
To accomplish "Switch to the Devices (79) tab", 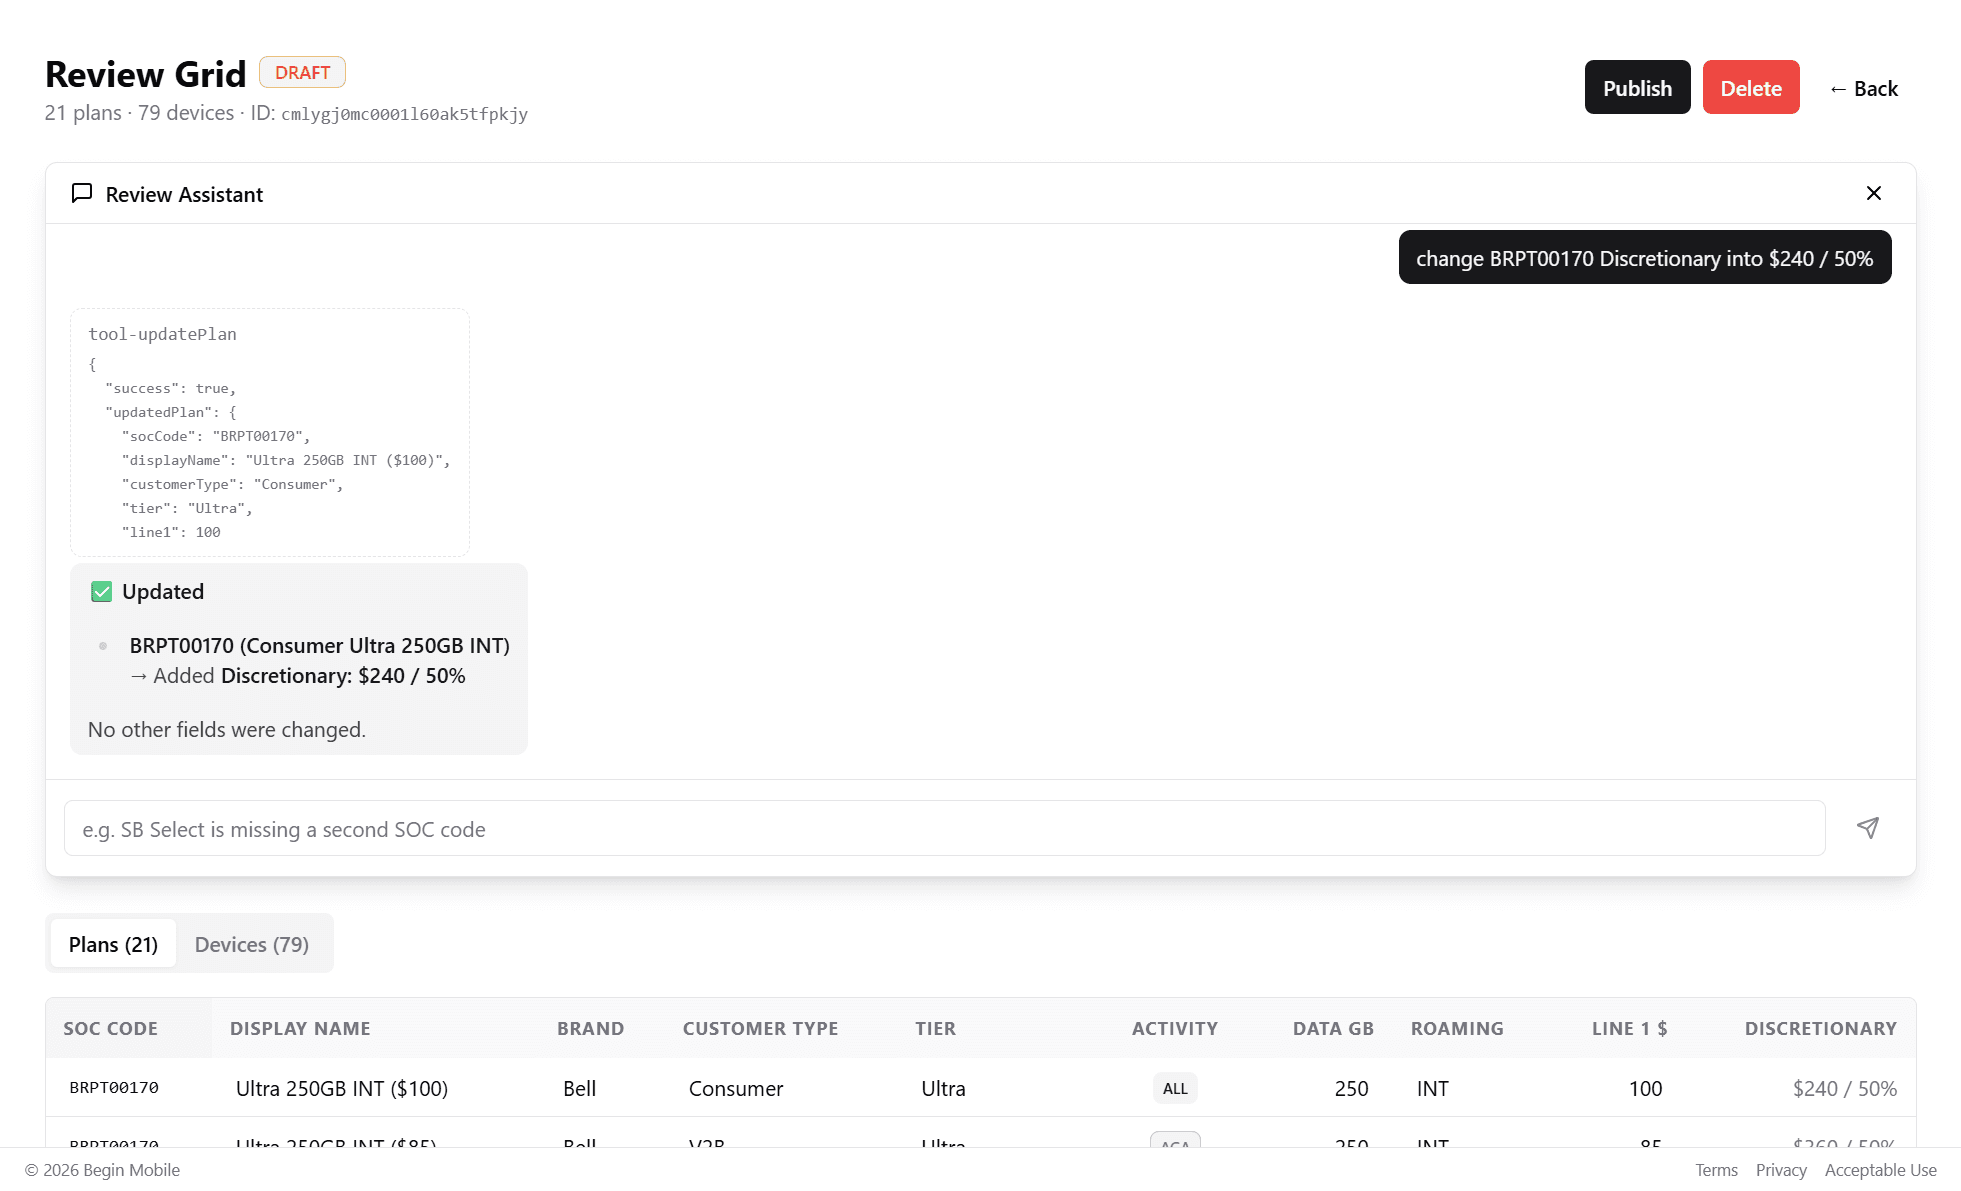I will (251, 943).
